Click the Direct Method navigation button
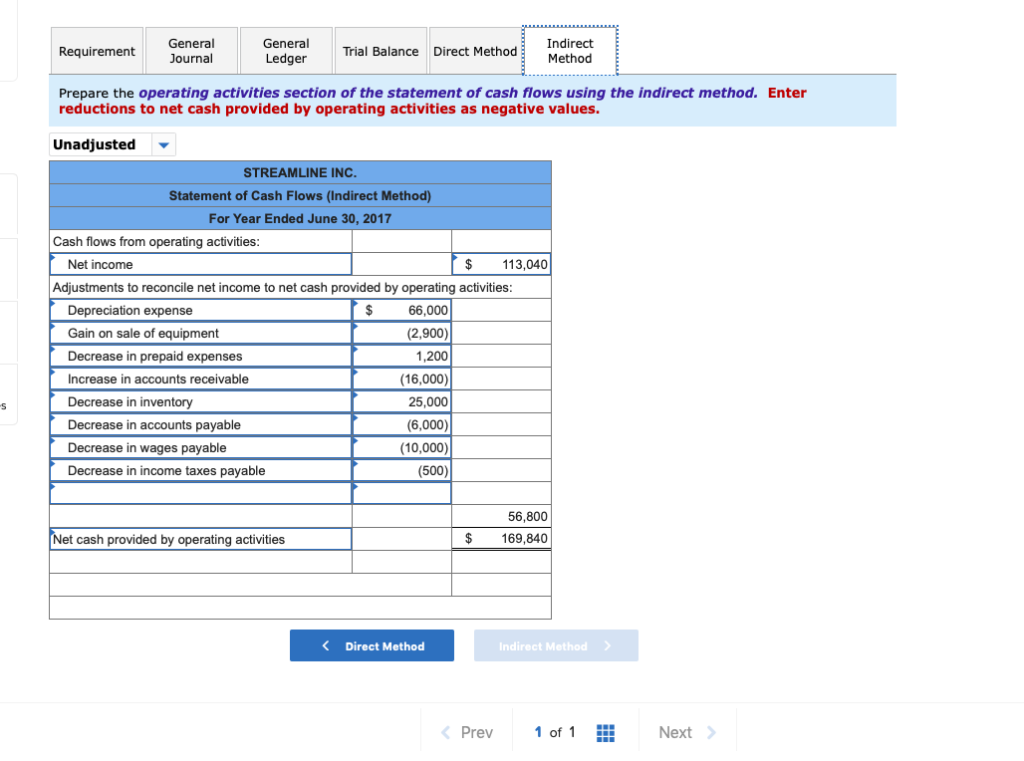This screenshot has width=1024, height=761. tap(371, 645)
